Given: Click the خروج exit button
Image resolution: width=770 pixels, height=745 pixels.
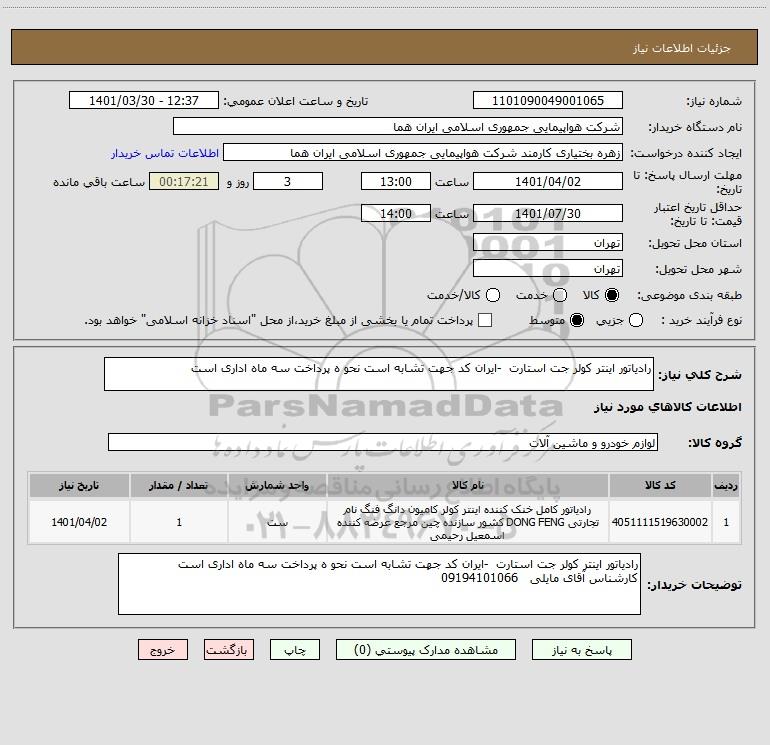Looking at the screenshot, I should 163,650.
